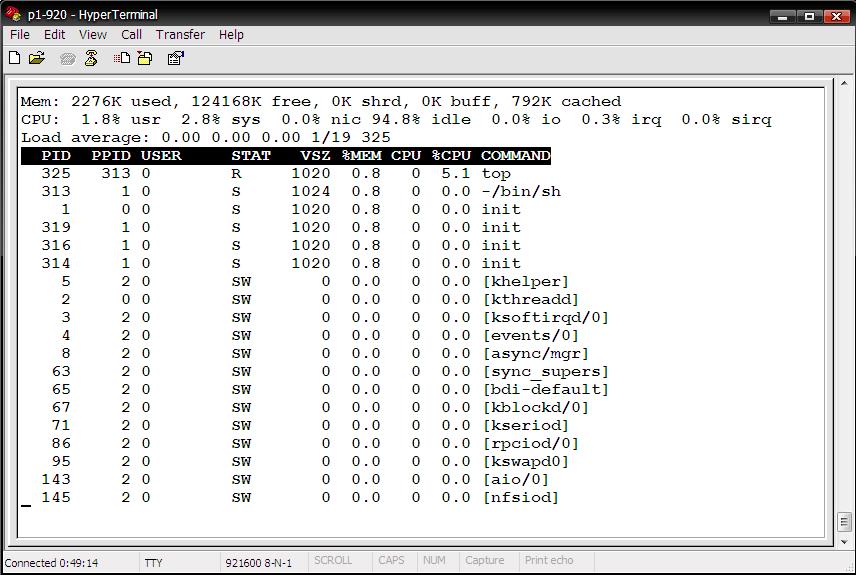
Task: Open the Transfer menu
Action: tap(180, 34)
